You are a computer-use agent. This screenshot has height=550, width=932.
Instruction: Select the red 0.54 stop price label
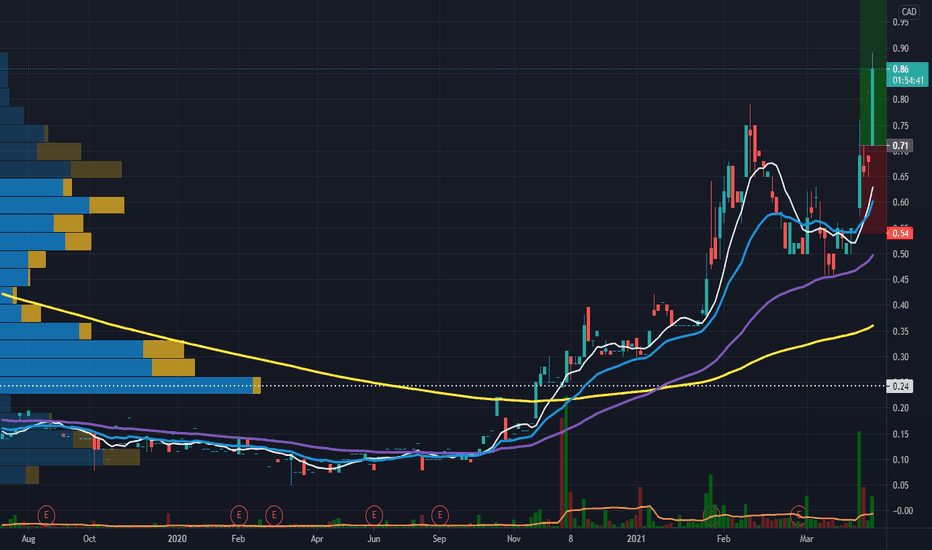pos(900,233)
